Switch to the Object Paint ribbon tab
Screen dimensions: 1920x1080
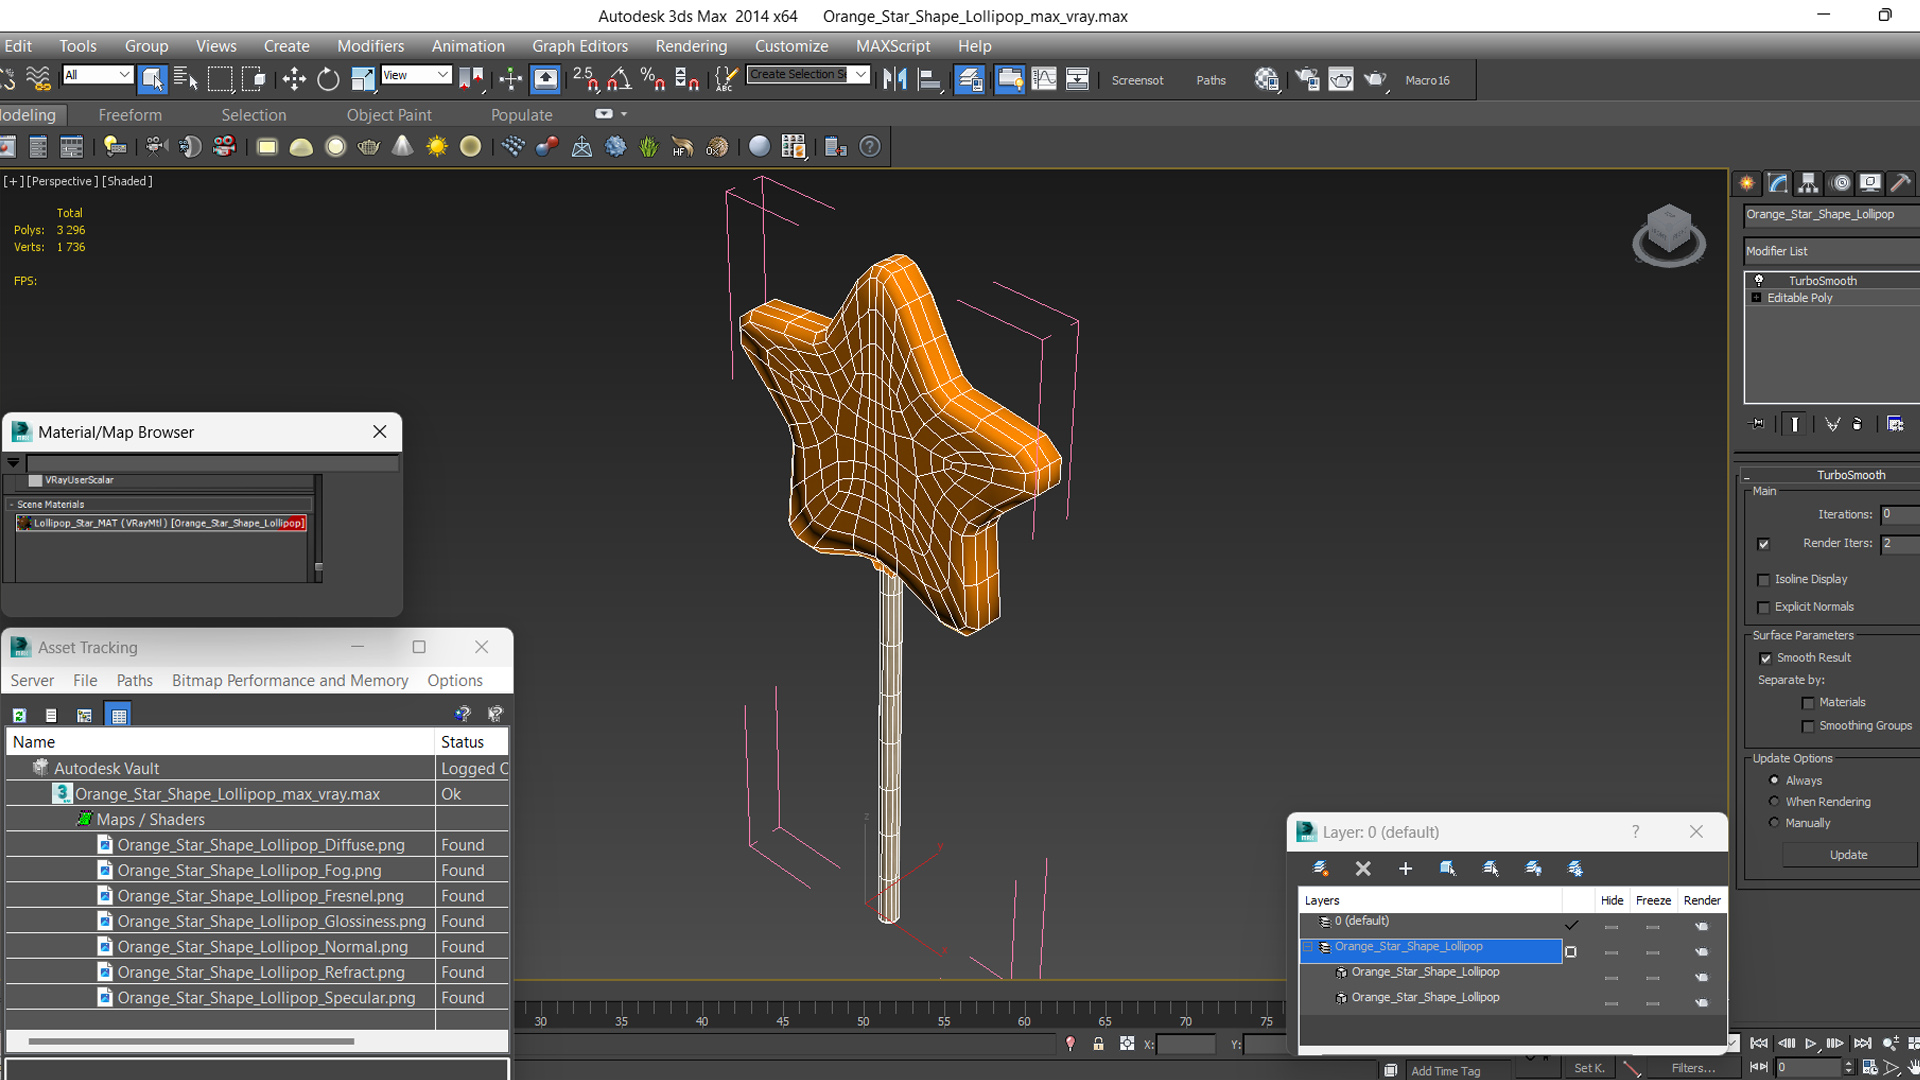[x=389, y=115]
